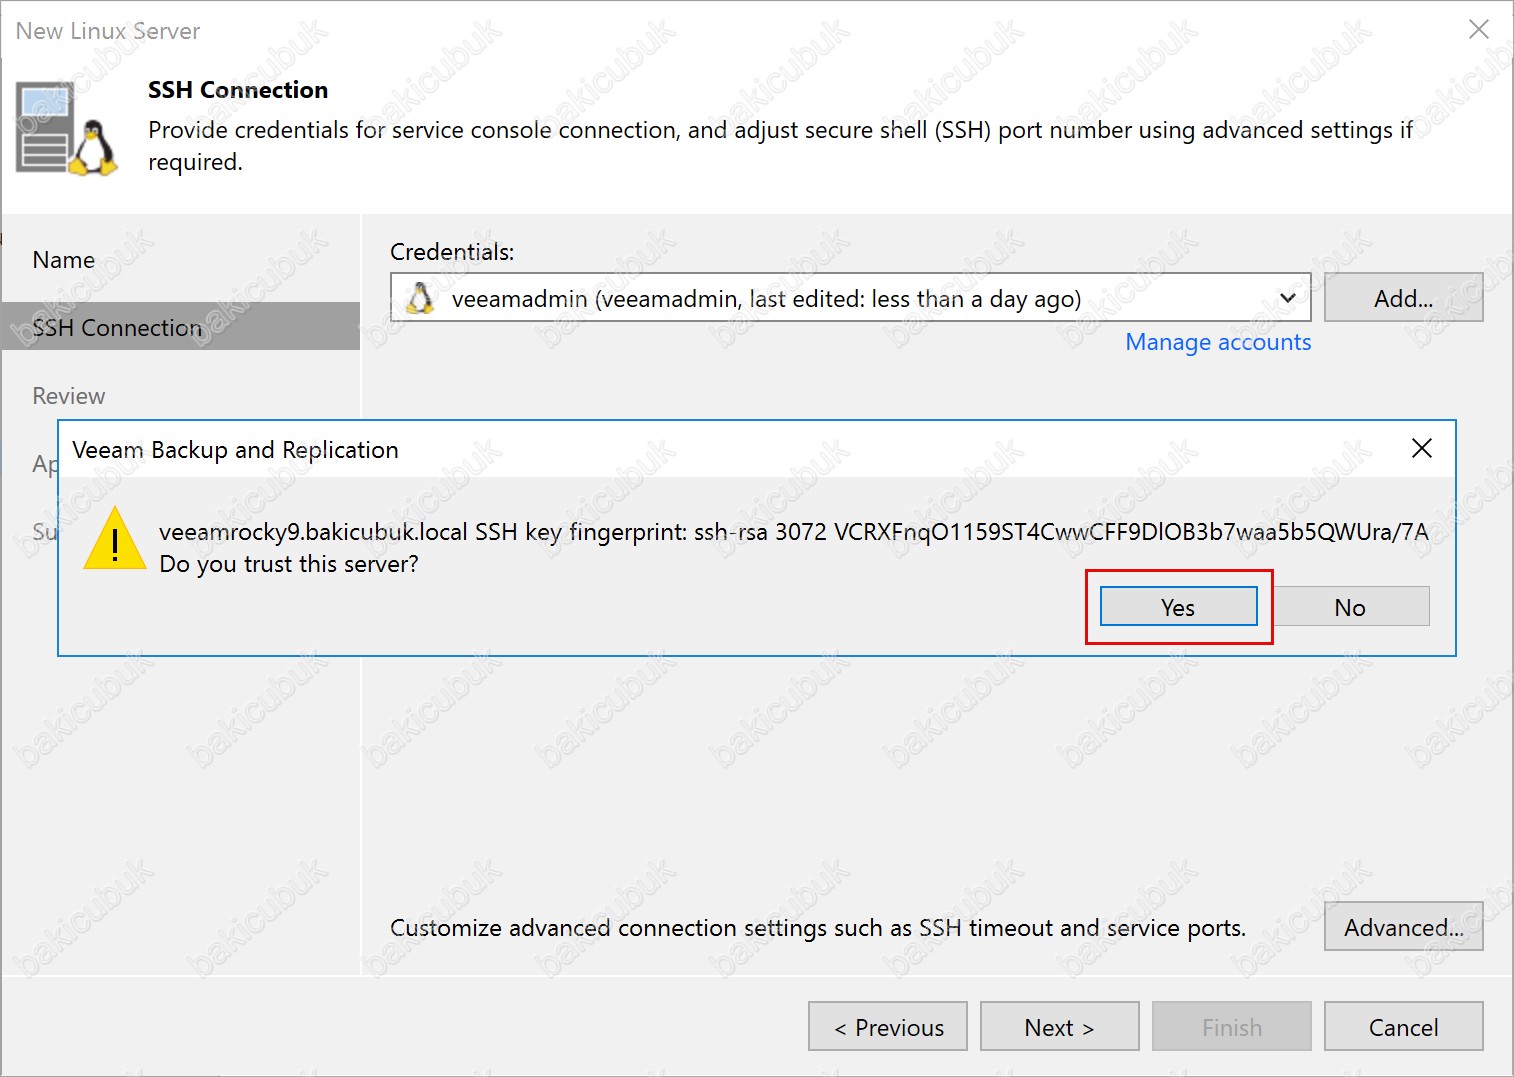Click the Linux server header icon
The height and width of the screenshot is (1077, 1514).
67,130
